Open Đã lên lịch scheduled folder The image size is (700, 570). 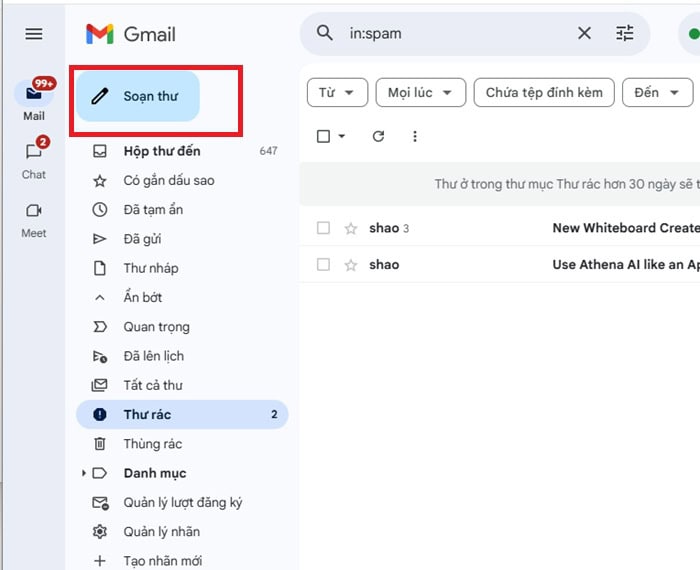tap(182, 356)
